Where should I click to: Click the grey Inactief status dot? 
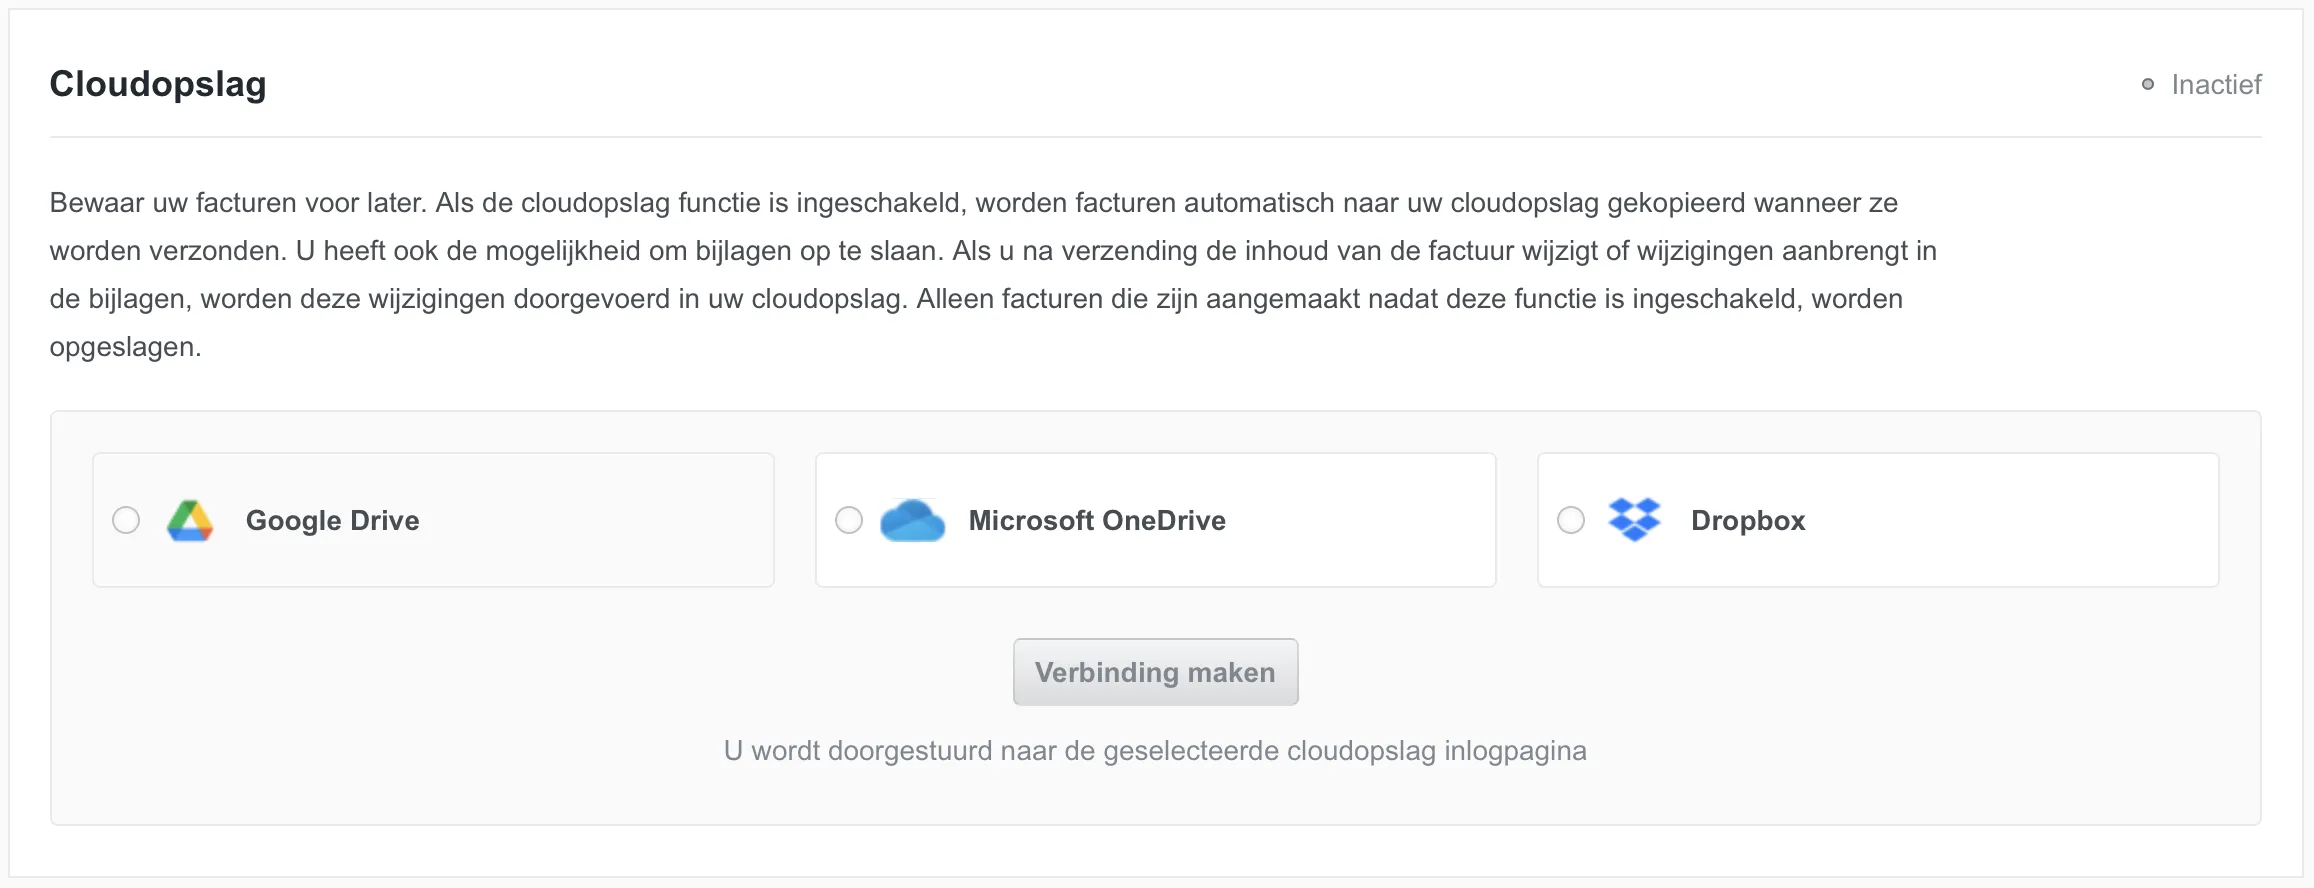click(2147, 85)
